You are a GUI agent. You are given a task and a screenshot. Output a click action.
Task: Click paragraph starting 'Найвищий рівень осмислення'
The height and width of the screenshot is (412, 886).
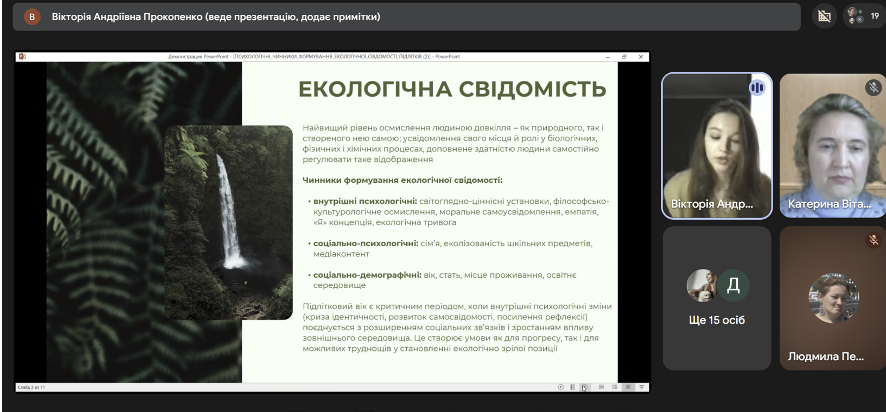click(453, 144)
